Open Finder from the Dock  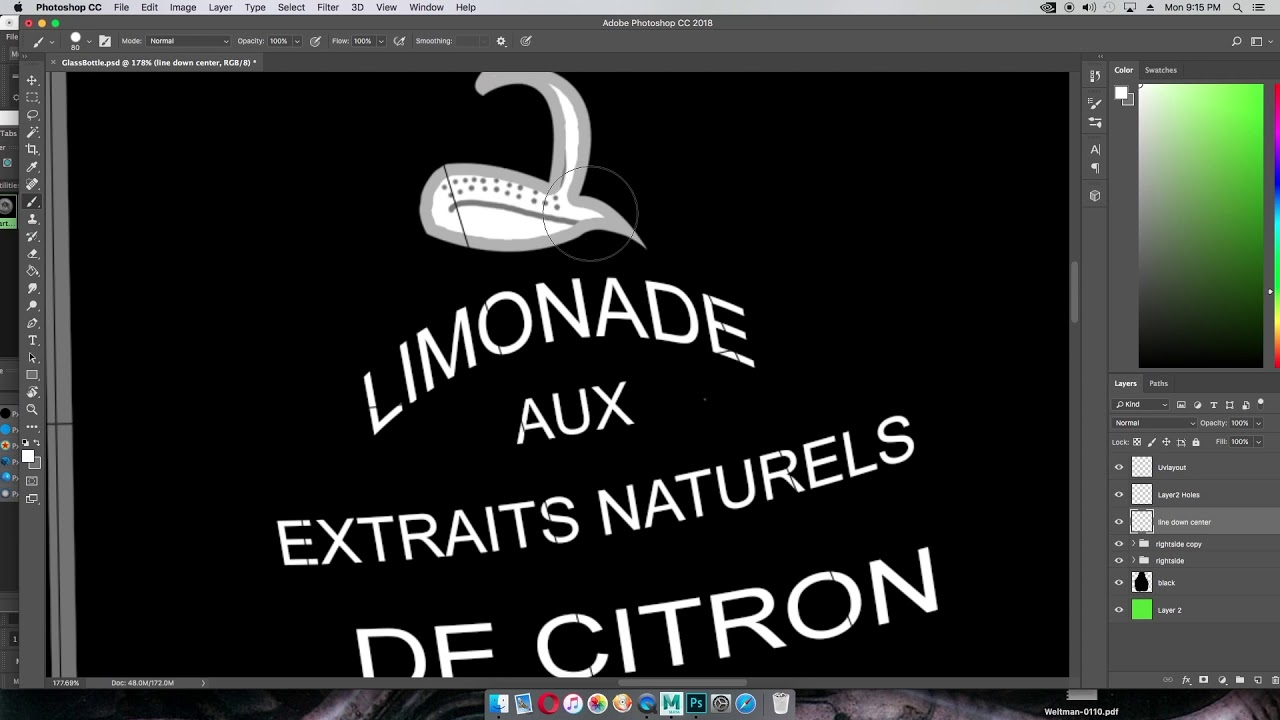(x=498, y=704)
